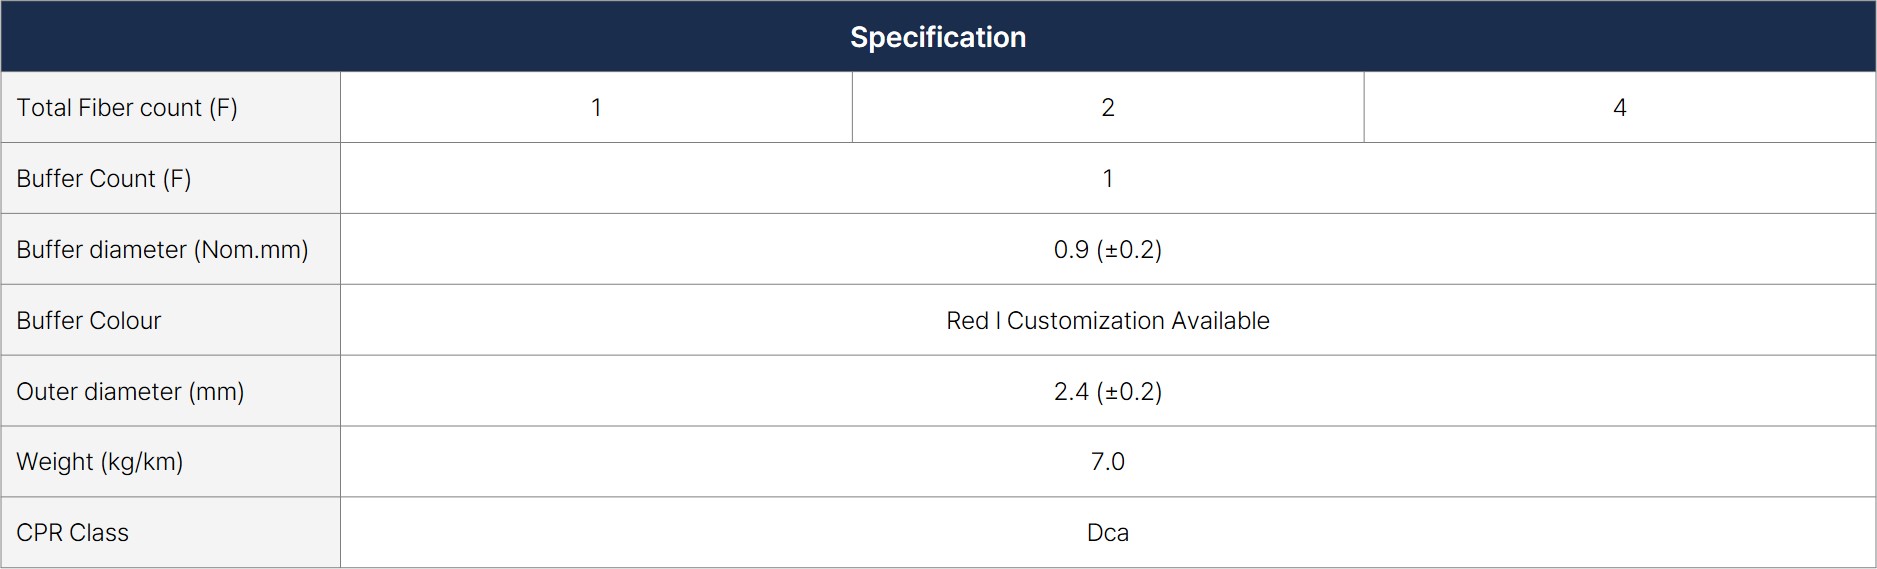Click the 2.4 outer diameter number

1071,392
